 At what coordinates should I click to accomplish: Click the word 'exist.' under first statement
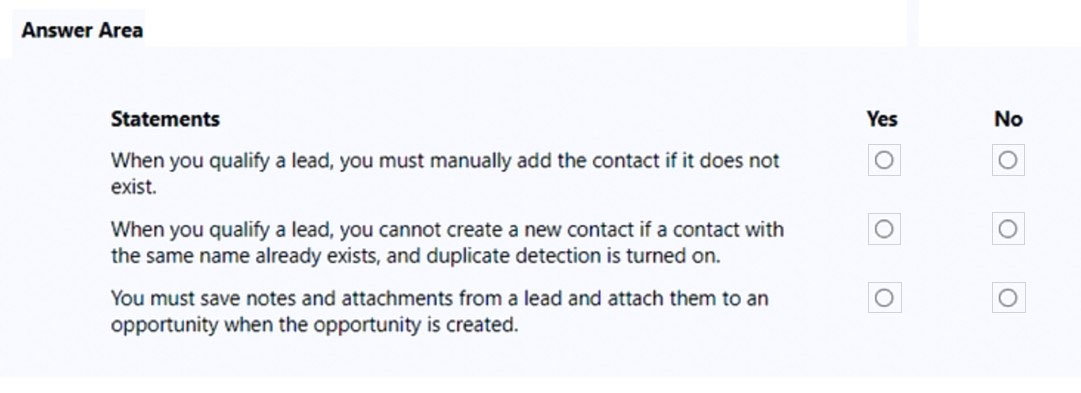[134, 187]
